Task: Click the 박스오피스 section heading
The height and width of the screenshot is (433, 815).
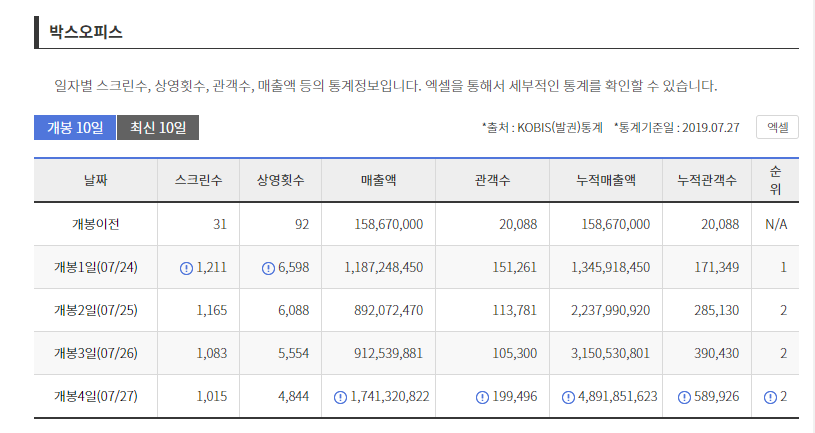Action: [x=86, y=32]
